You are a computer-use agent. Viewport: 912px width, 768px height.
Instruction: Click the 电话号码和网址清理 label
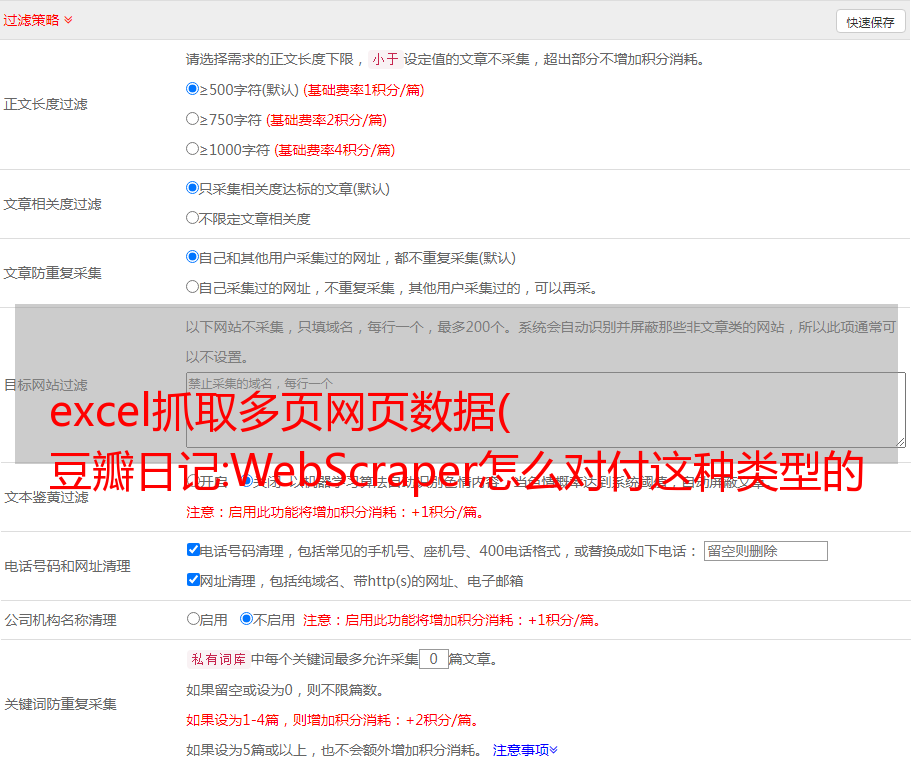point(67,566)
